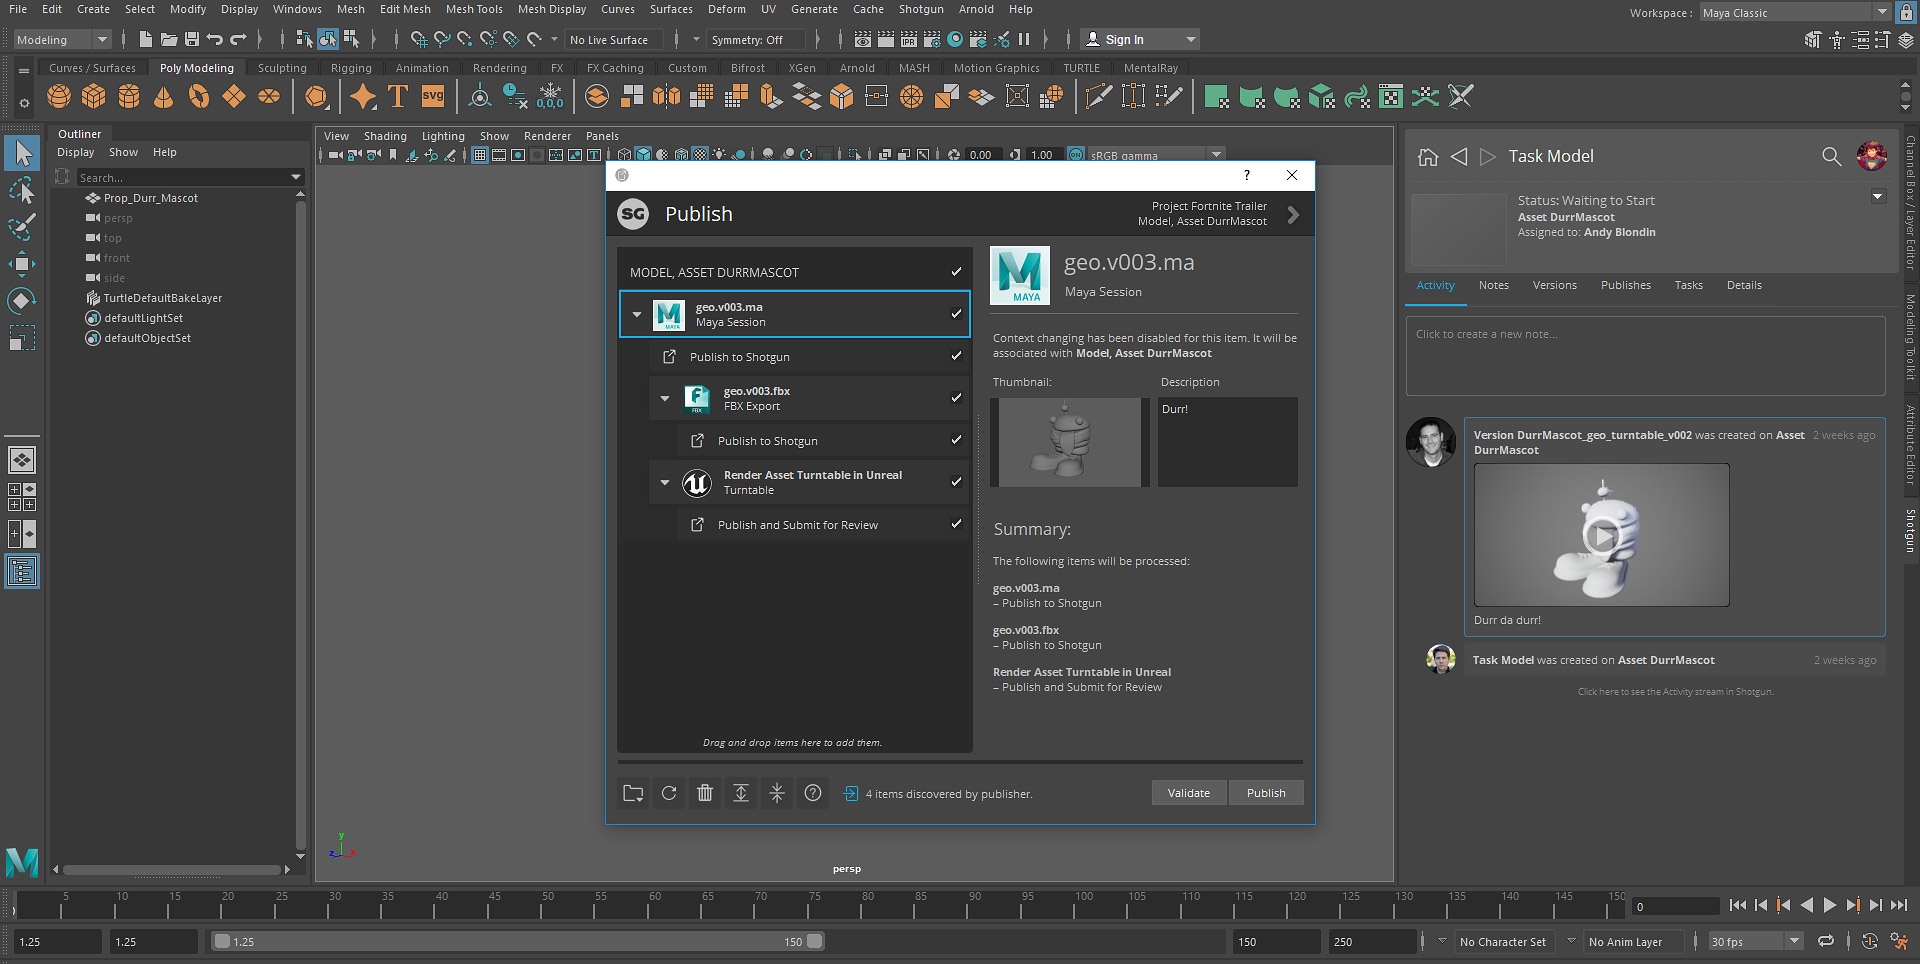
Task: Open publisher documentation help icon
Action: coord(813,793)
